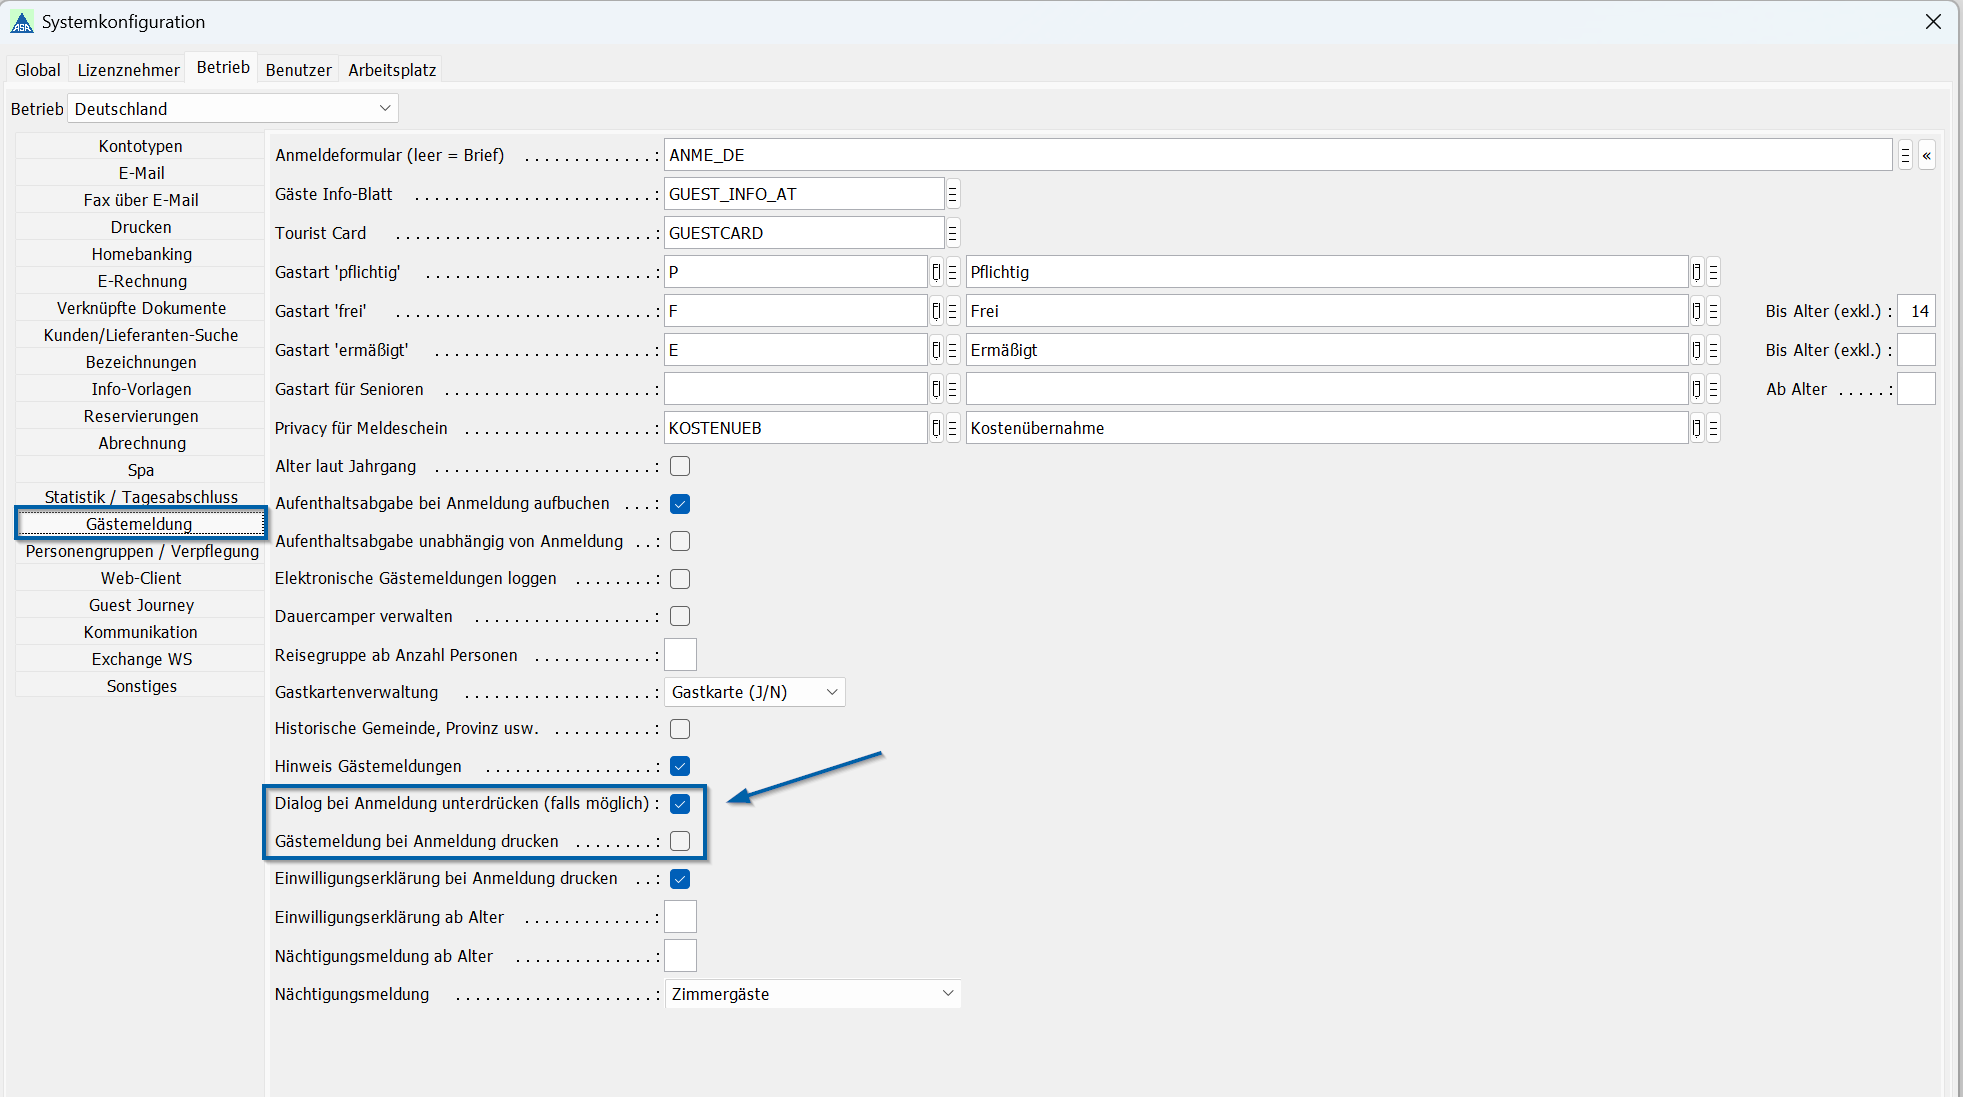Screen dimensions: 1963x1097
Task: Open Reservierungen settings section
Action: [141, 416]
